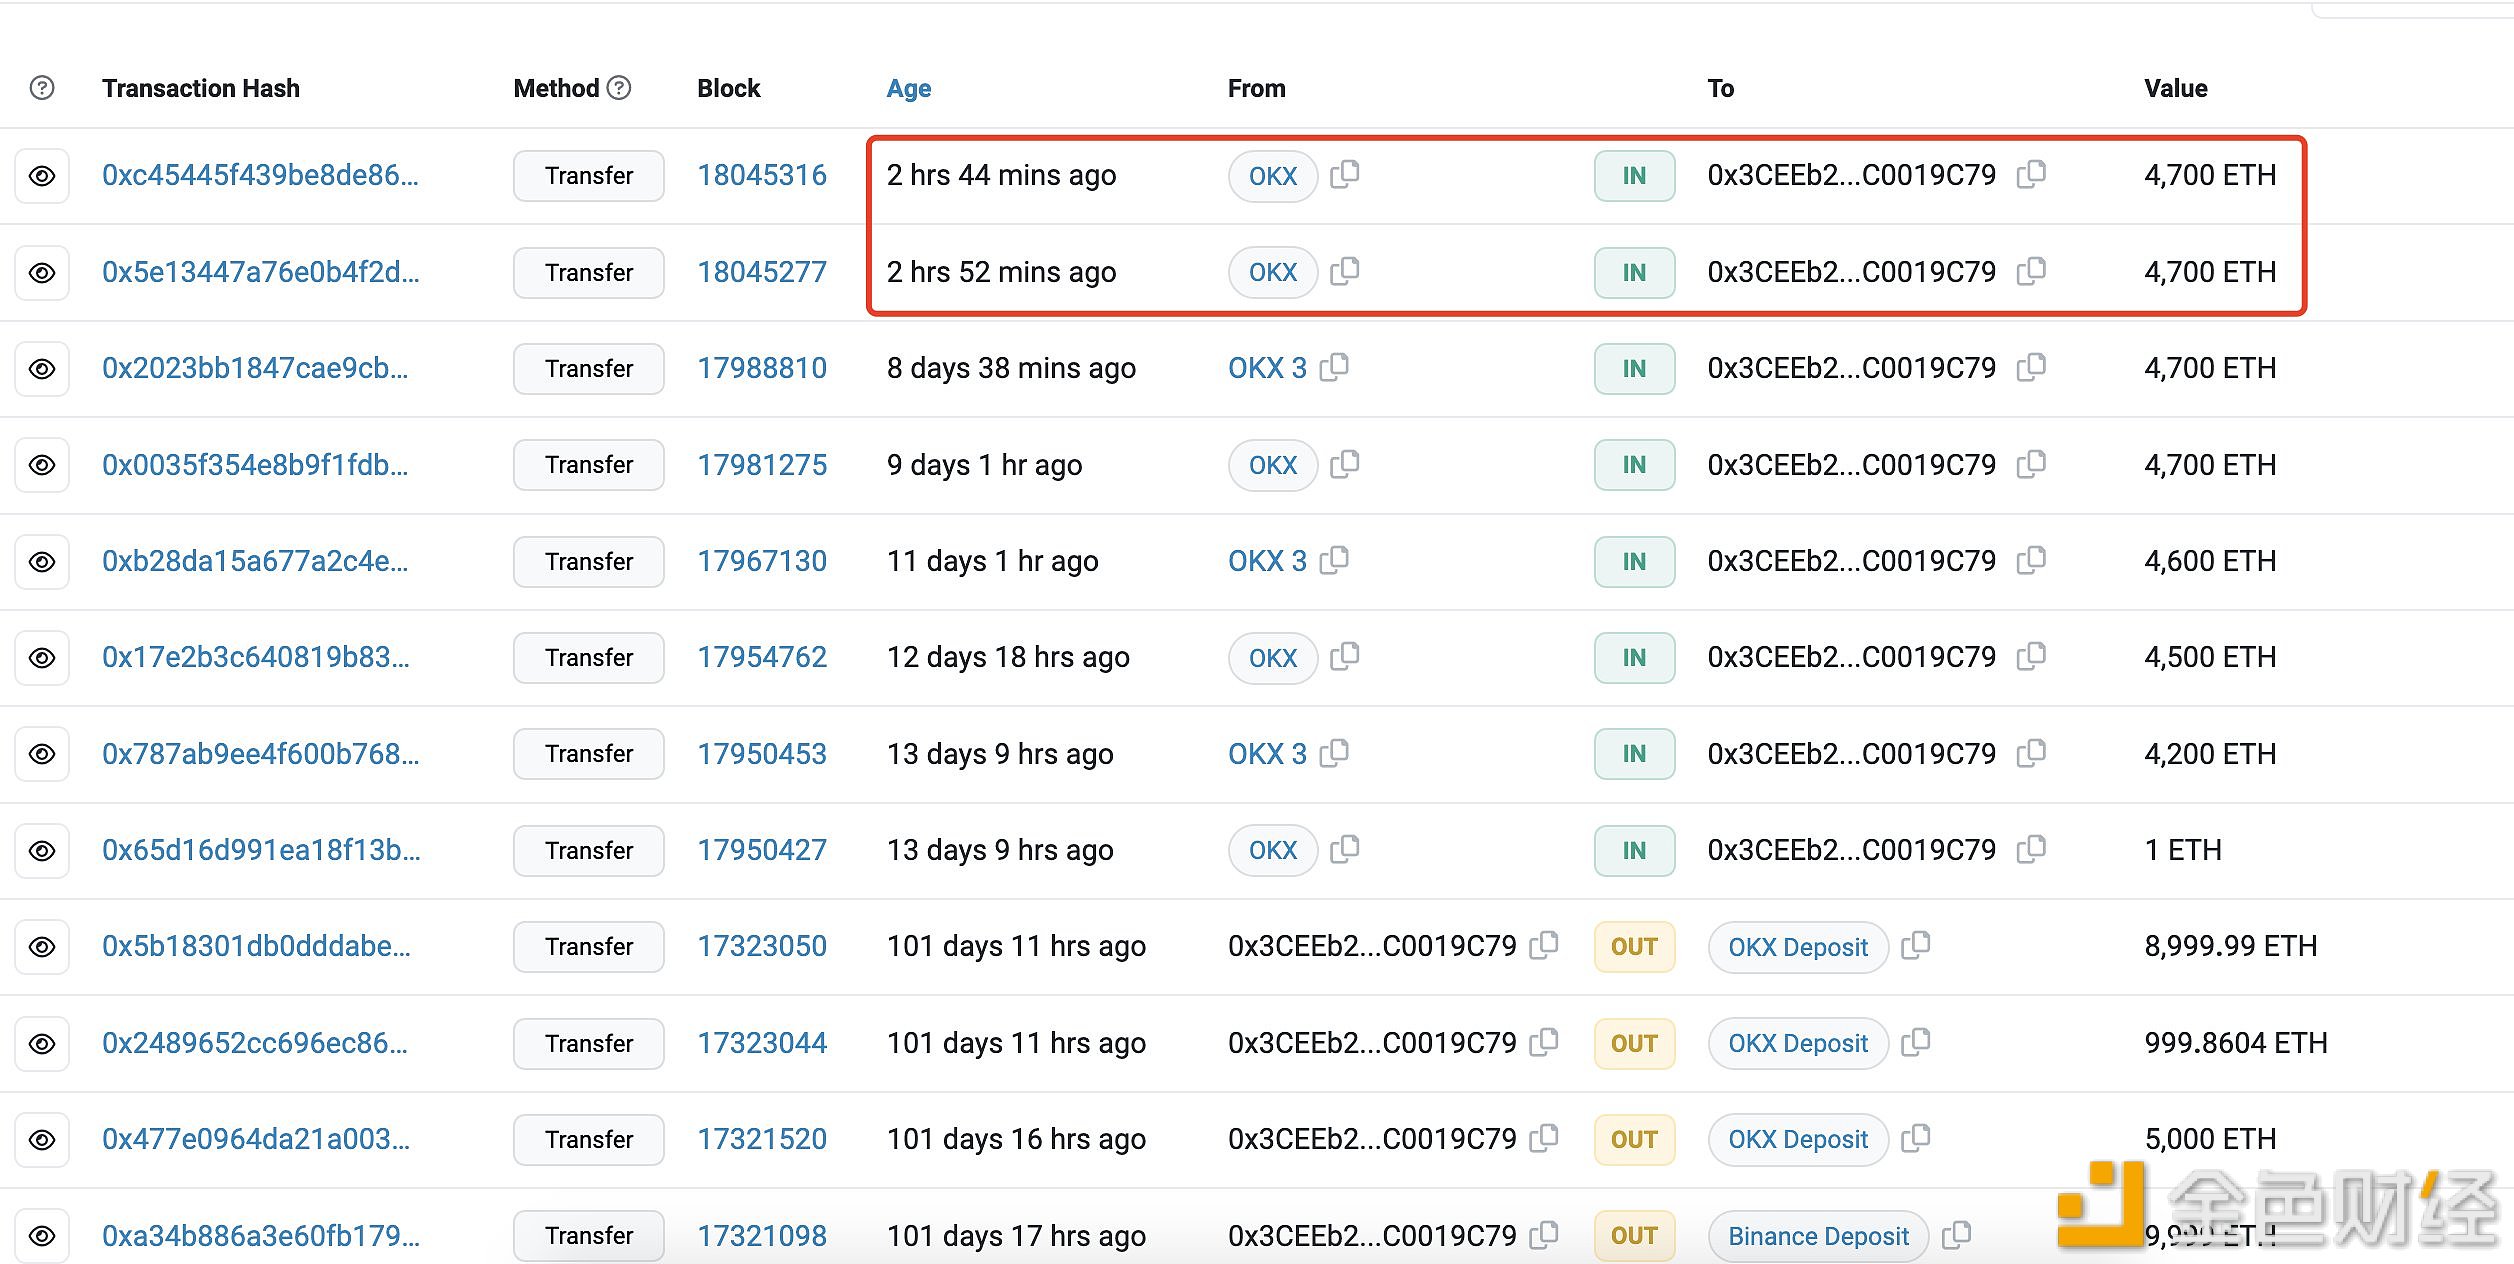The height and width of the screenshot is (1264, 2514).
Task: Preview transaction 0xc45445f439be8de86 via eye icon
Action: point(42,176)
